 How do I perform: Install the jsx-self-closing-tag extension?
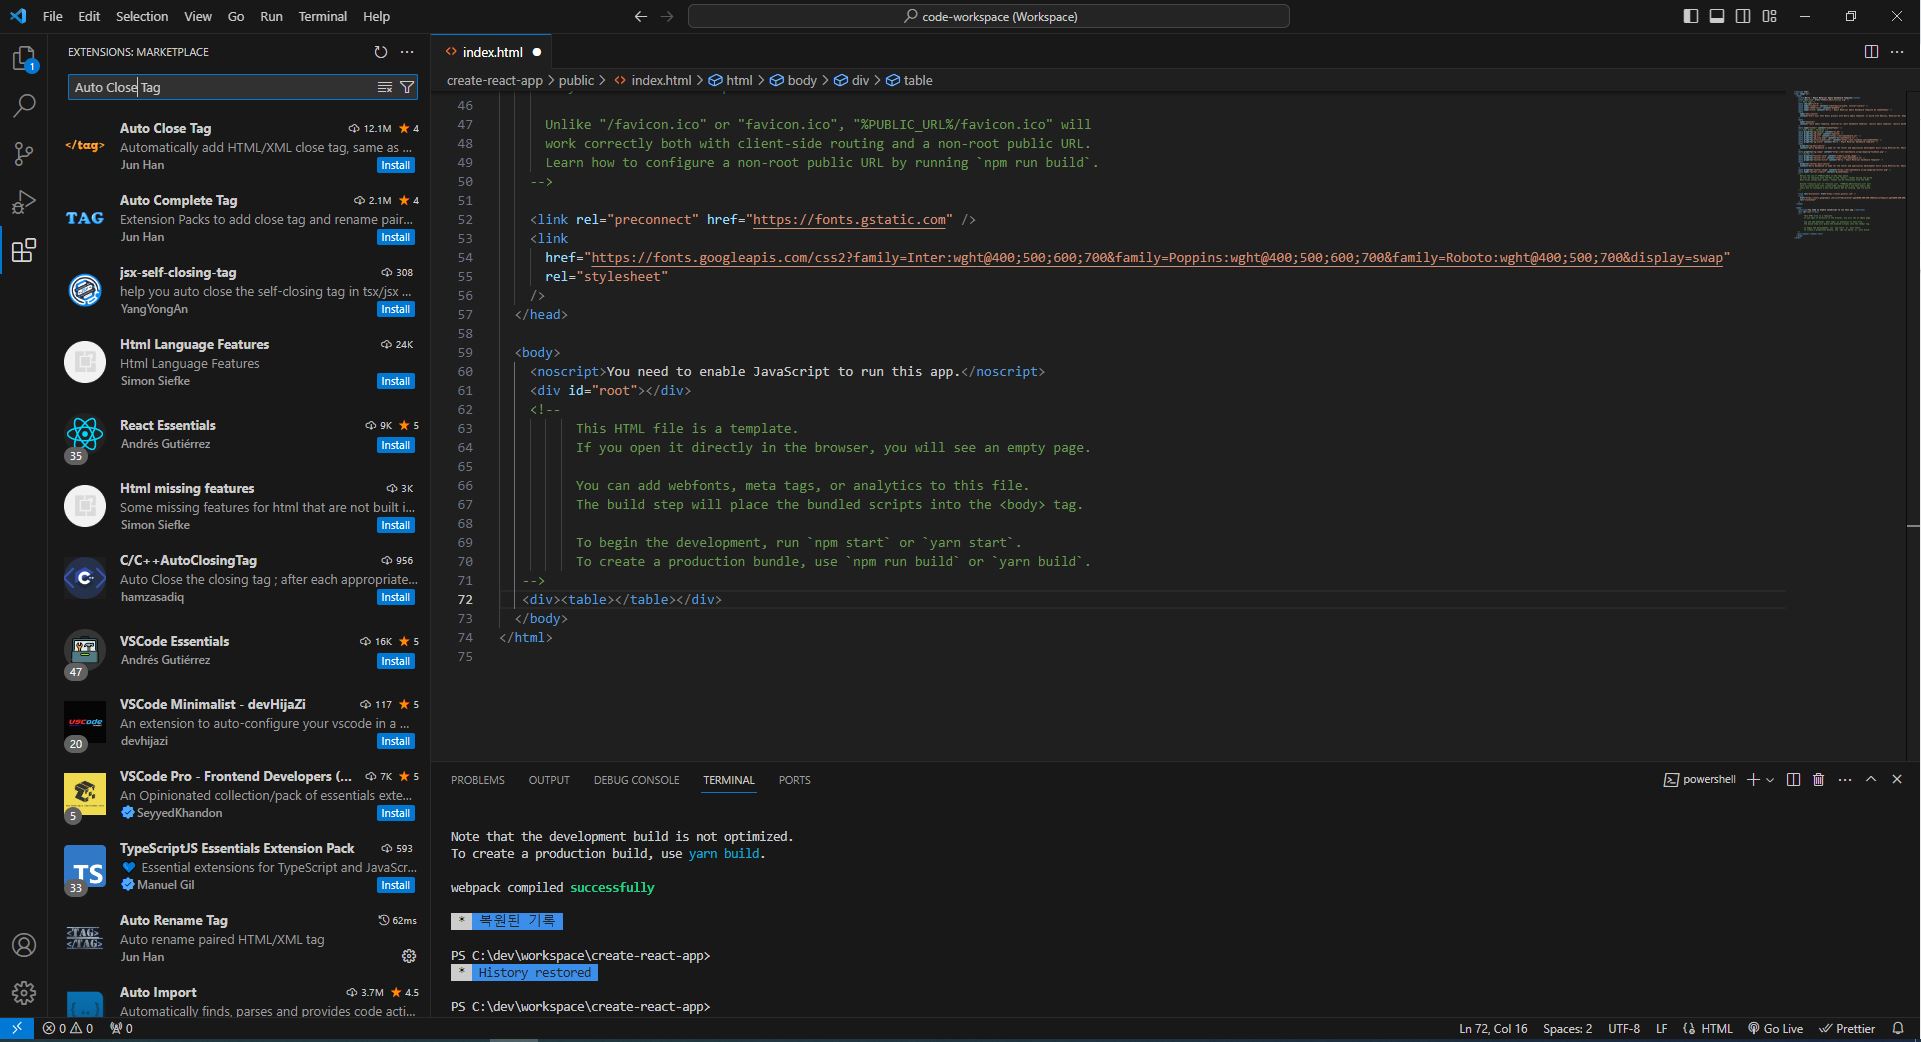click(396, 309)
